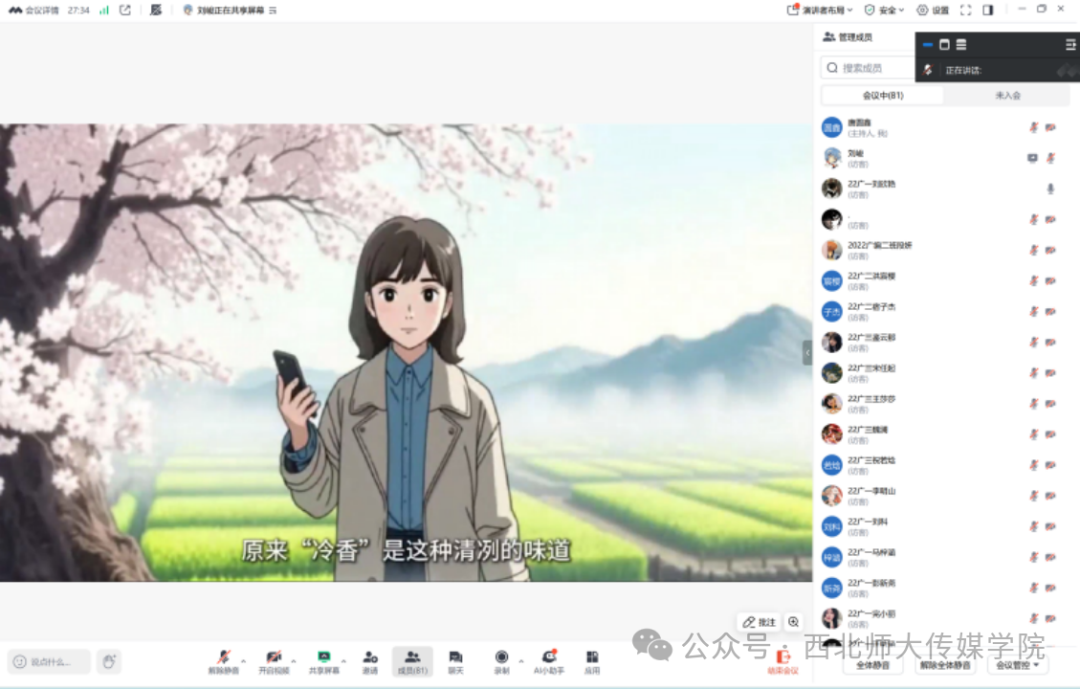The height and width of the screenshot is (689, 1080).
Task: Click the 搜索成员 member search field
Action: 870,68
